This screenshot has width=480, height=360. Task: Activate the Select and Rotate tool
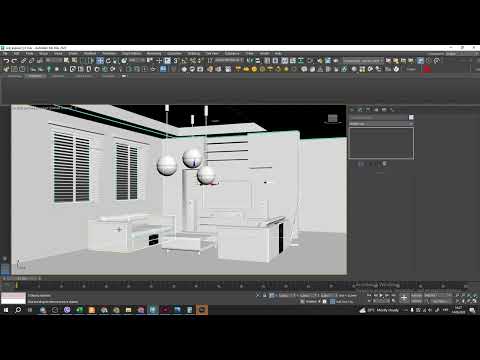point(108,61)
